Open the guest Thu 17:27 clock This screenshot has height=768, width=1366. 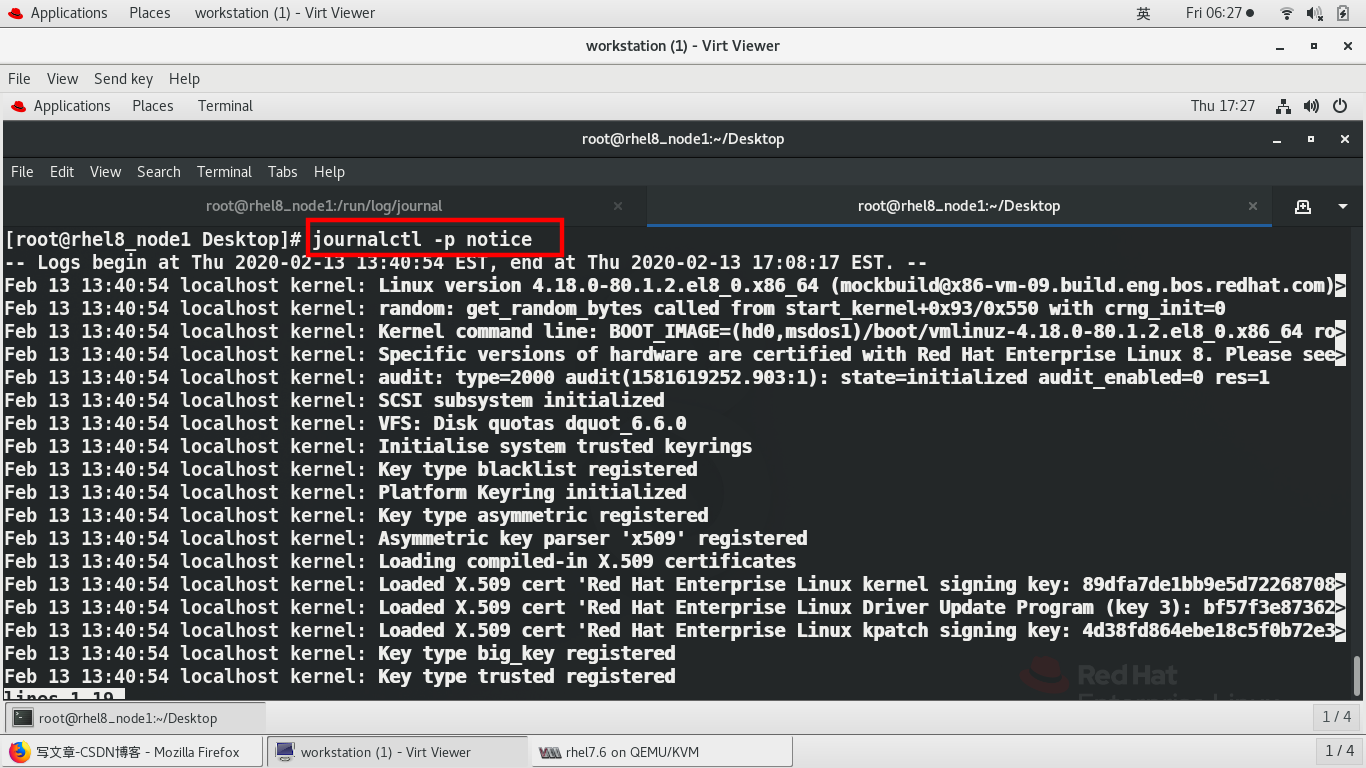(1223, 106)
